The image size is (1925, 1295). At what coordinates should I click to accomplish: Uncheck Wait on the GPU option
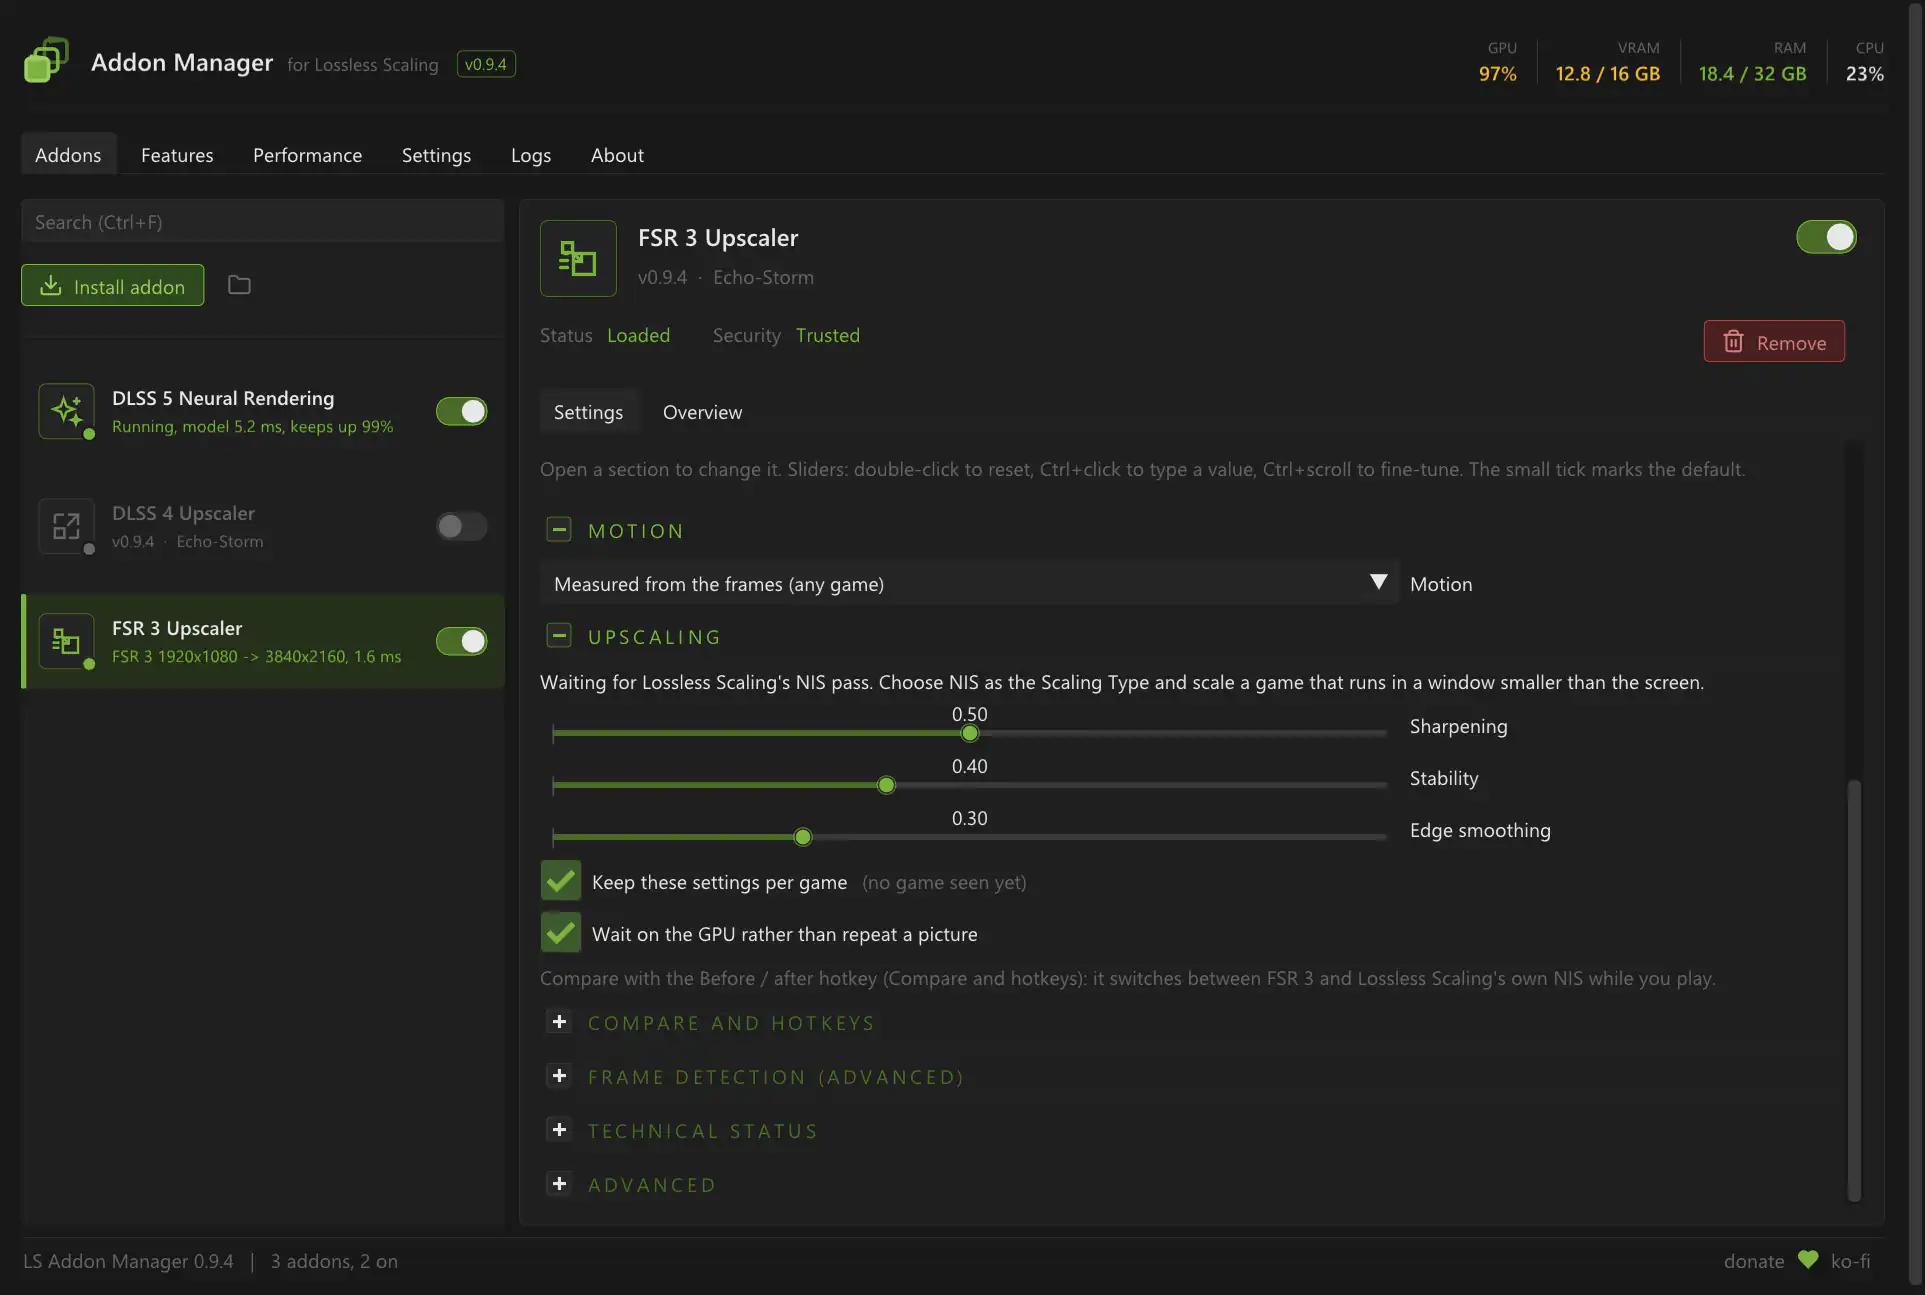pyautogui.click(x=560, y=933)
